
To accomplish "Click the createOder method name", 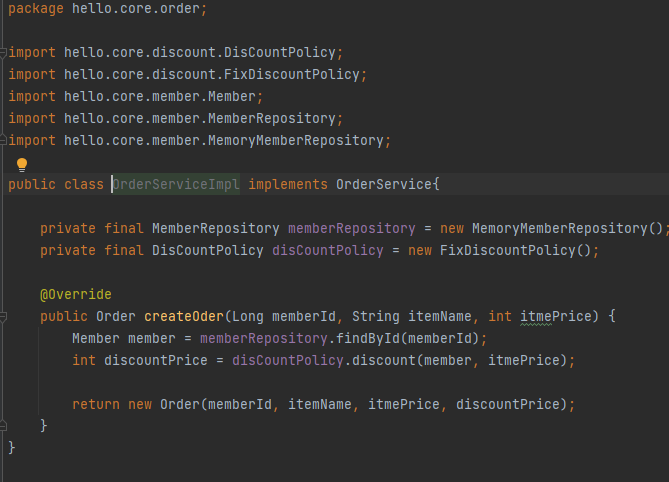I will click(184, 316).
